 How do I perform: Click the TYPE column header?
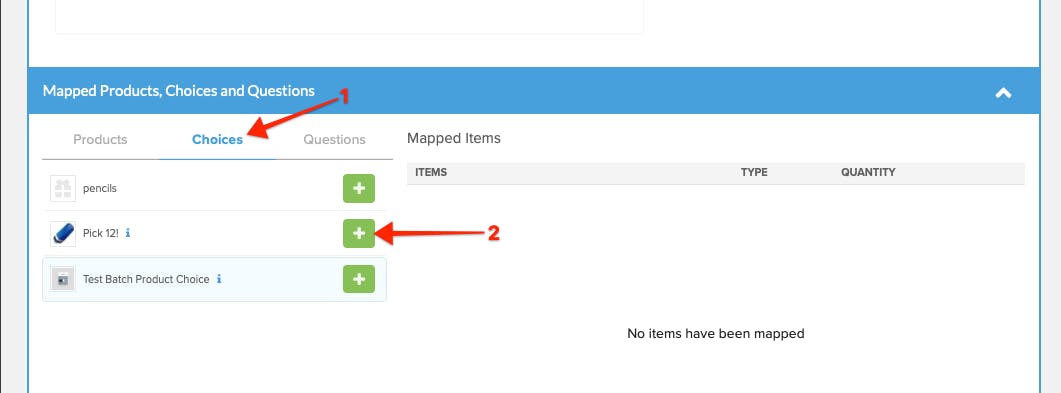point(754,172)
